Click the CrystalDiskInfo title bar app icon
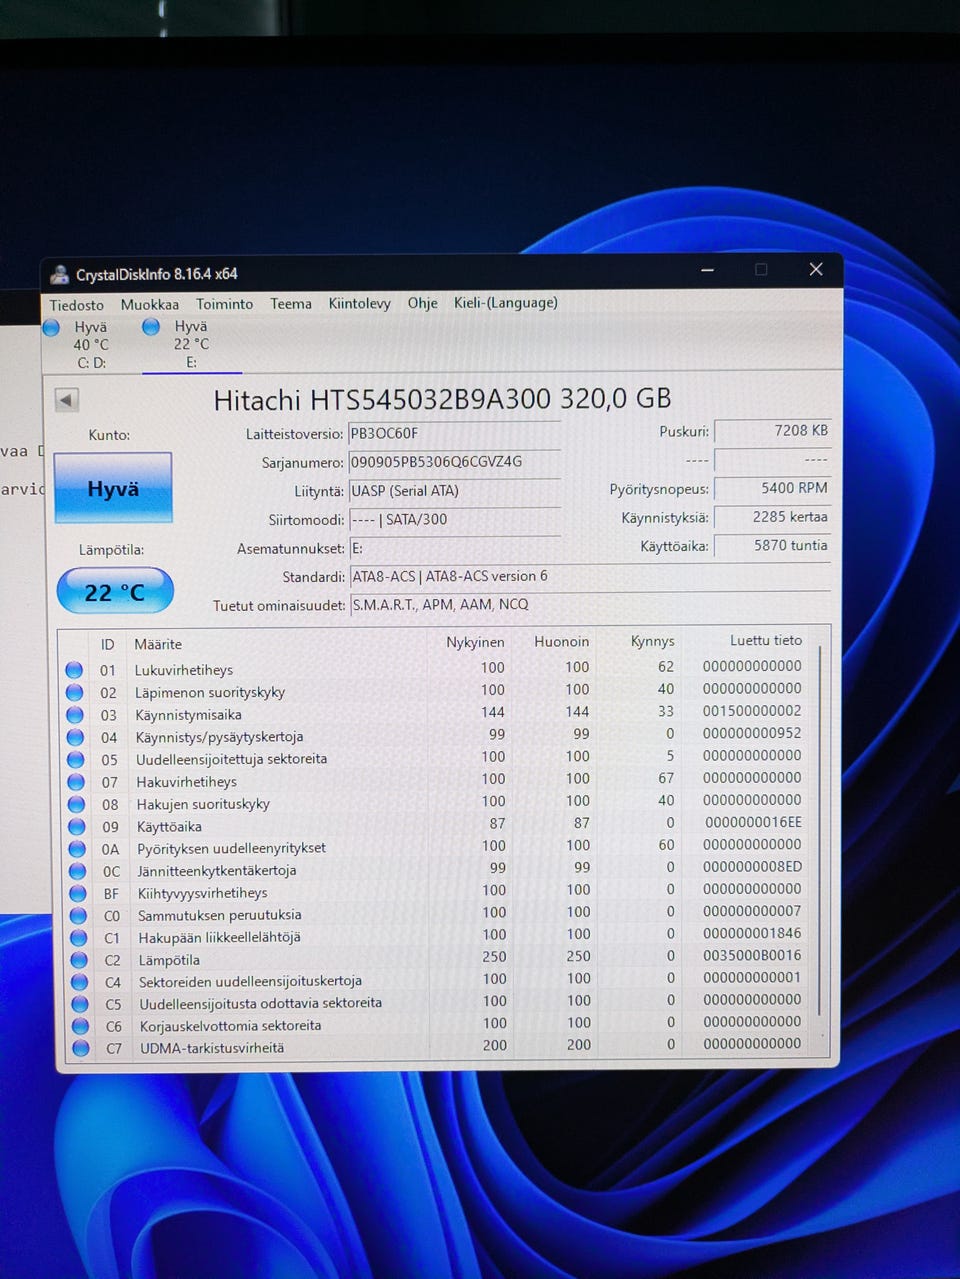Screen dimensions: 960x1279 tap(60, 275)
